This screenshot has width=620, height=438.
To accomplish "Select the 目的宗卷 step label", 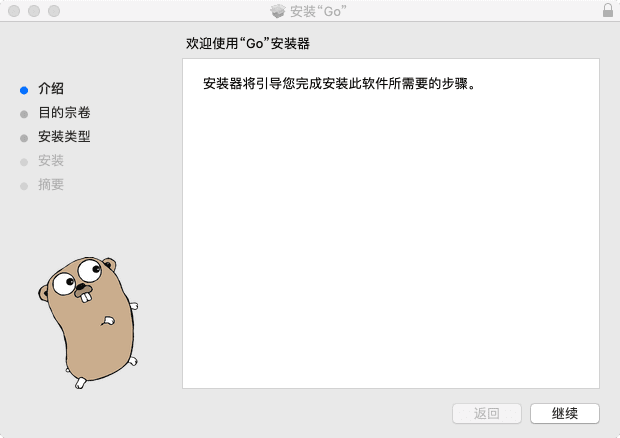I will pyautogui.click(x=64, y=113).
